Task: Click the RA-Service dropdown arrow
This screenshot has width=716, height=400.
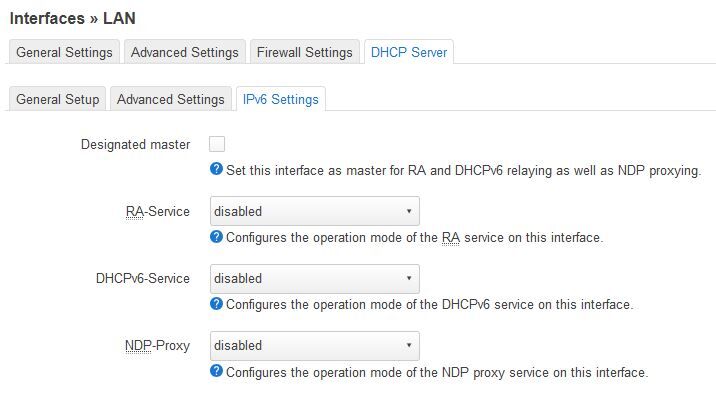Action: click(x=409, y=211)
